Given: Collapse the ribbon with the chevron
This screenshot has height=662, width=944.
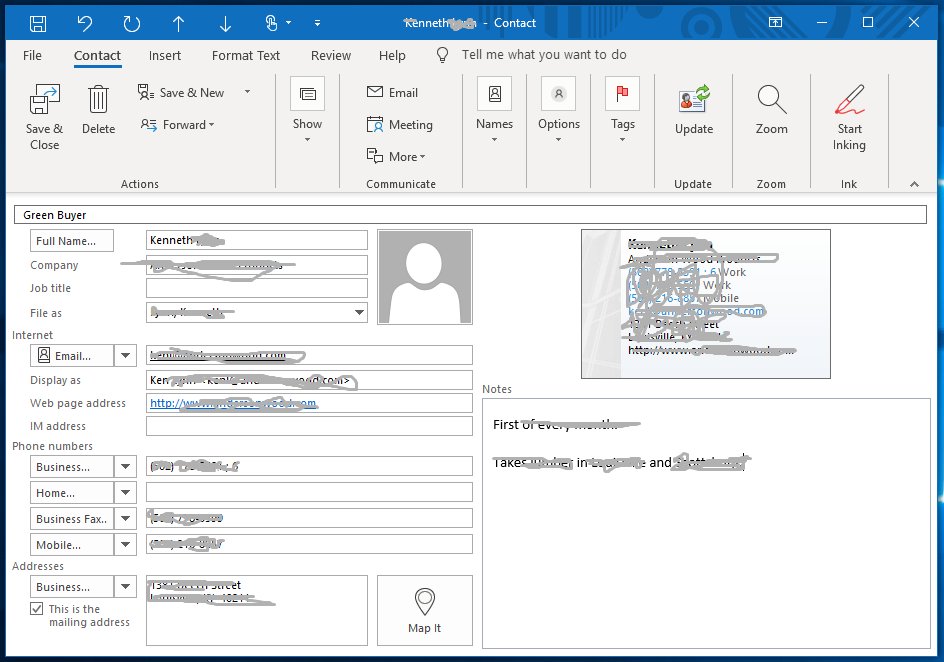Looking at the screenshot, I should pos(914,184).
